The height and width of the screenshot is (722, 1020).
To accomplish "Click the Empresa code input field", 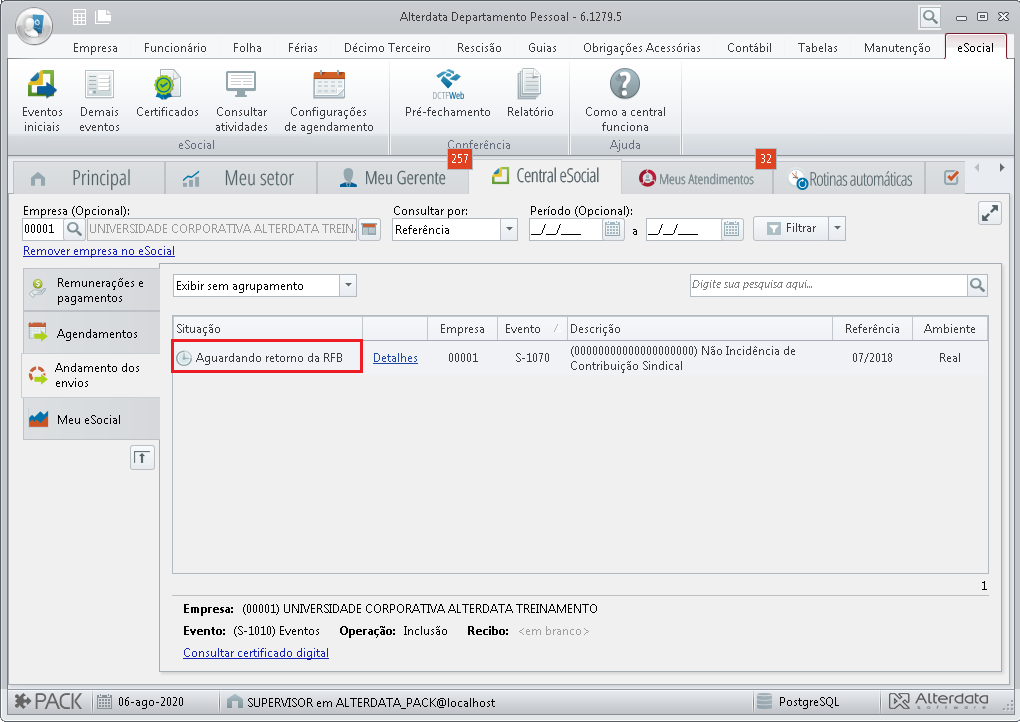I will click(x=43, y=229).
